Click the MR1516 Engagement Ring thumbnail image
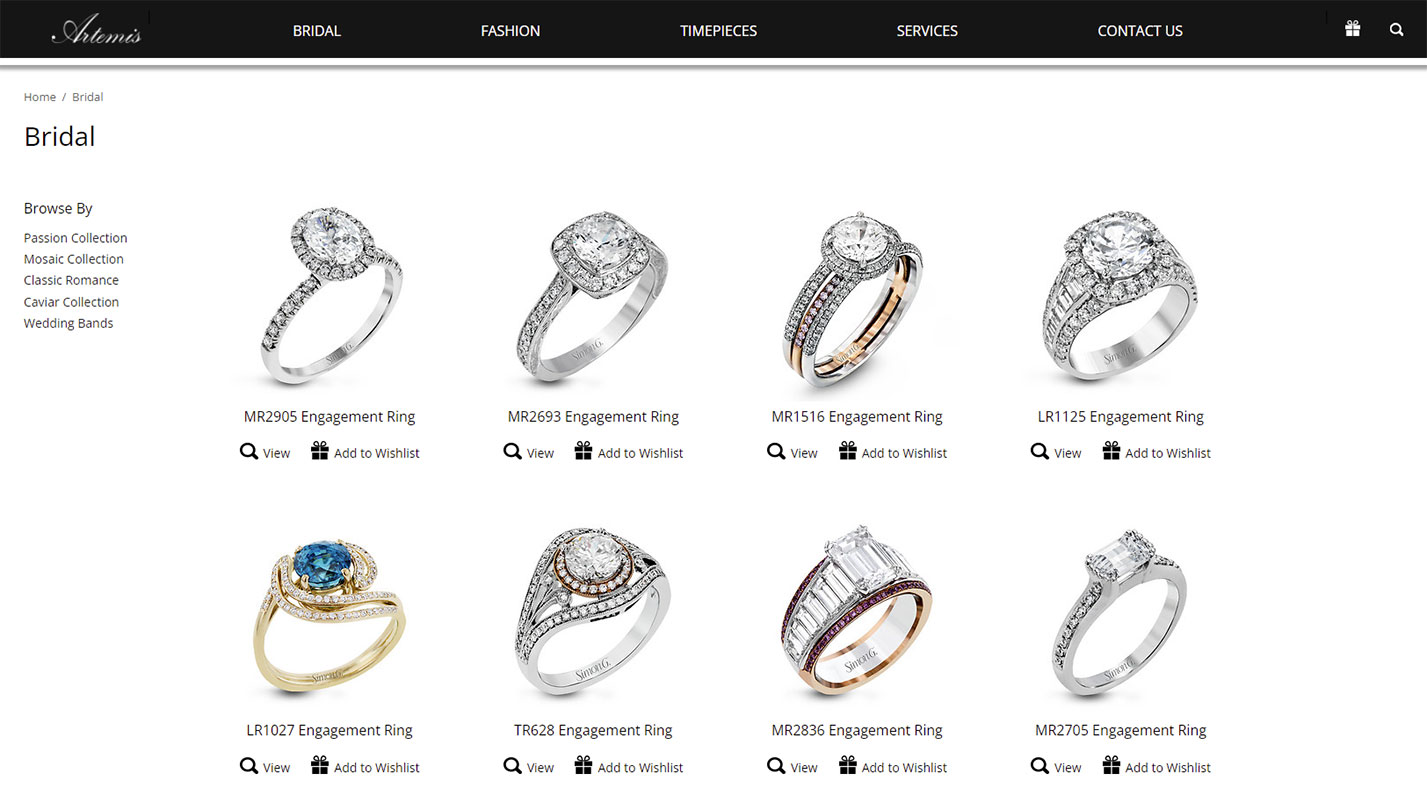The height and width of the screenshot is (810, 1427). point(857,299)
